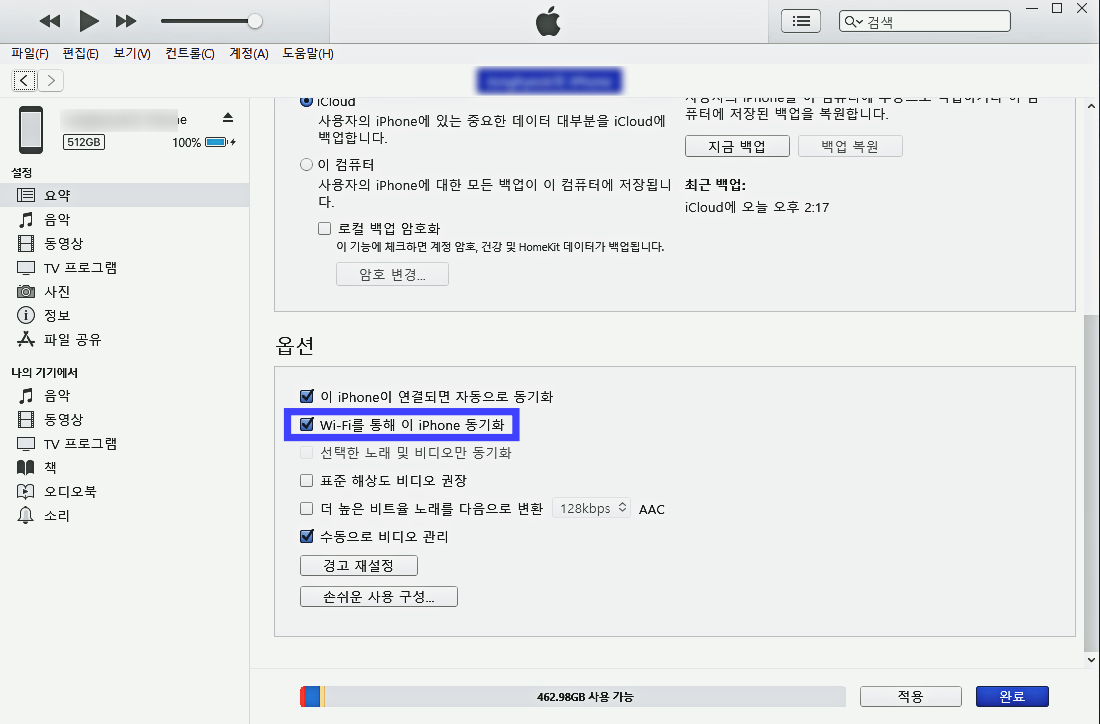Select 동영상 under 설정 section
This screenshot has height=724, width=1100.
click(124, 243)
